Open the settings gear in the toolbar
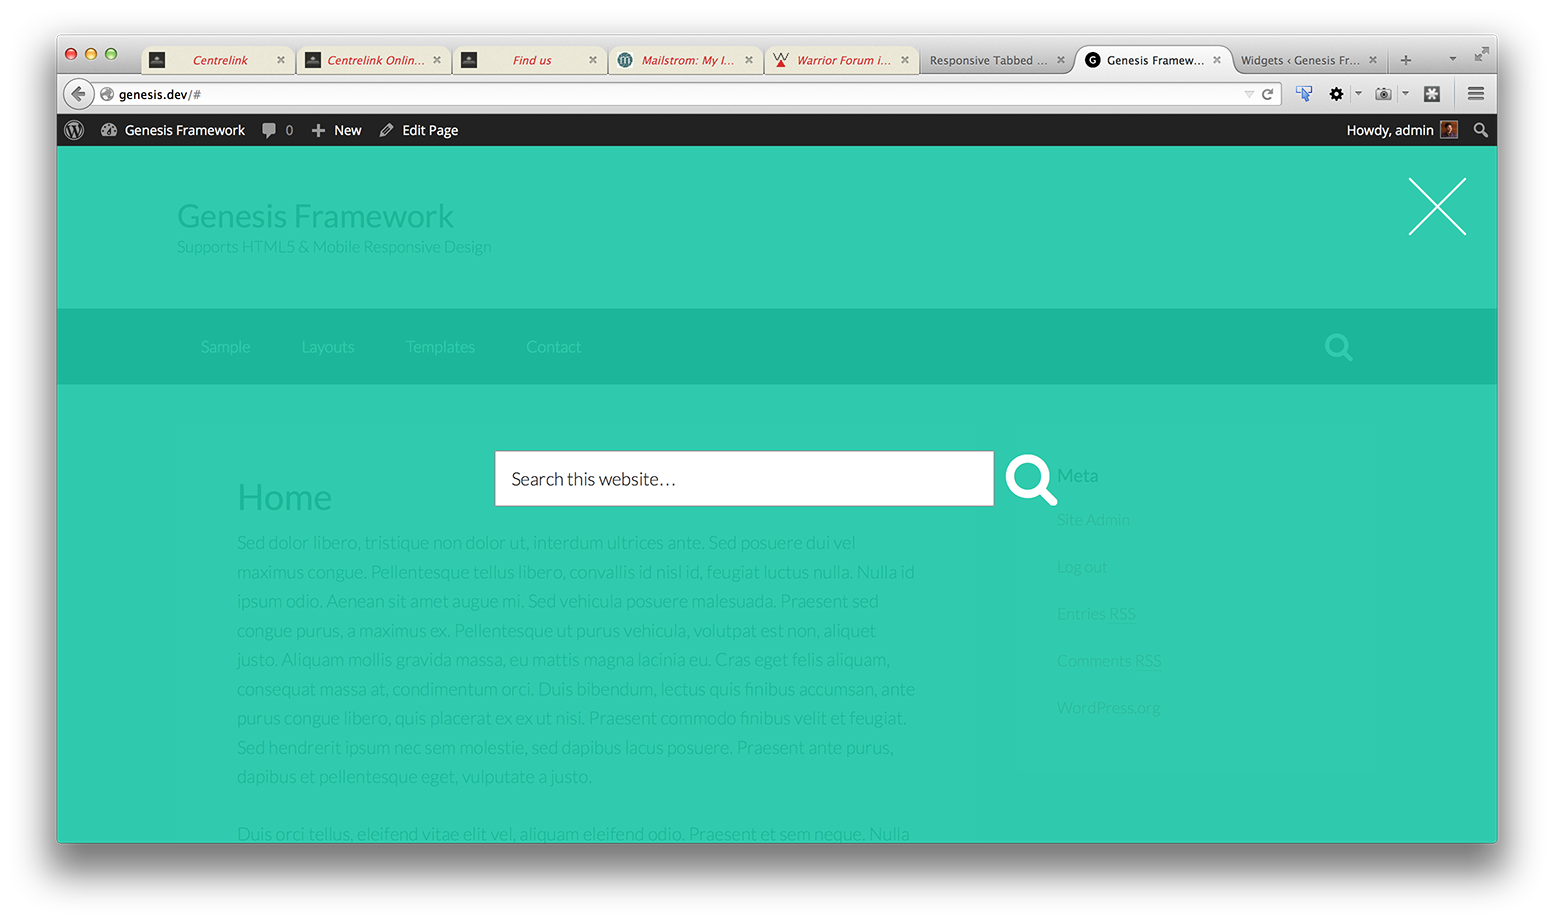This screenshot has width=1554, height=922. tap(1336, 93)
